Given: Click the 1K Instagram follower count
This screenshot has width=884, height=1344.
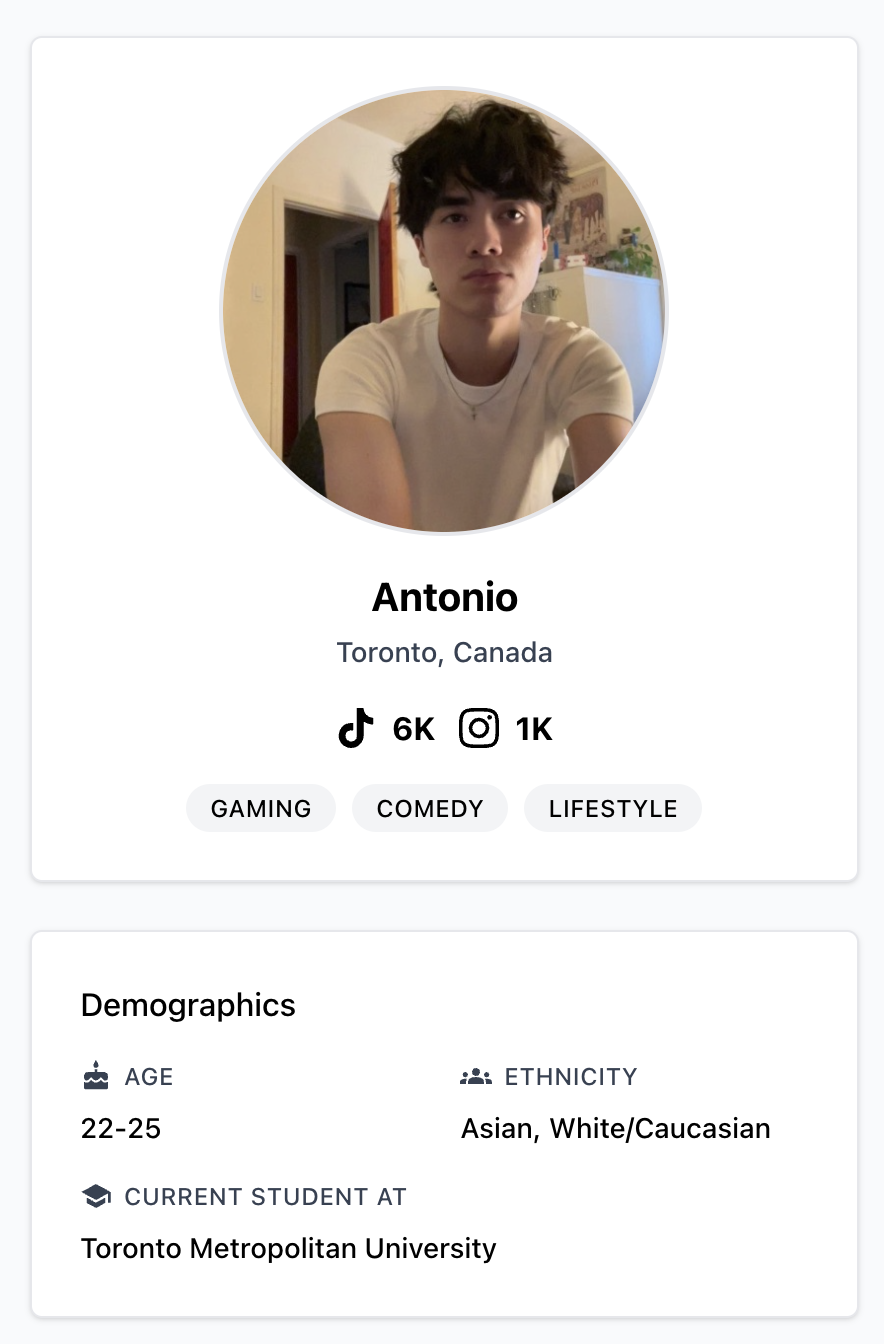Looking at the screenshot, I should (535, 730).
